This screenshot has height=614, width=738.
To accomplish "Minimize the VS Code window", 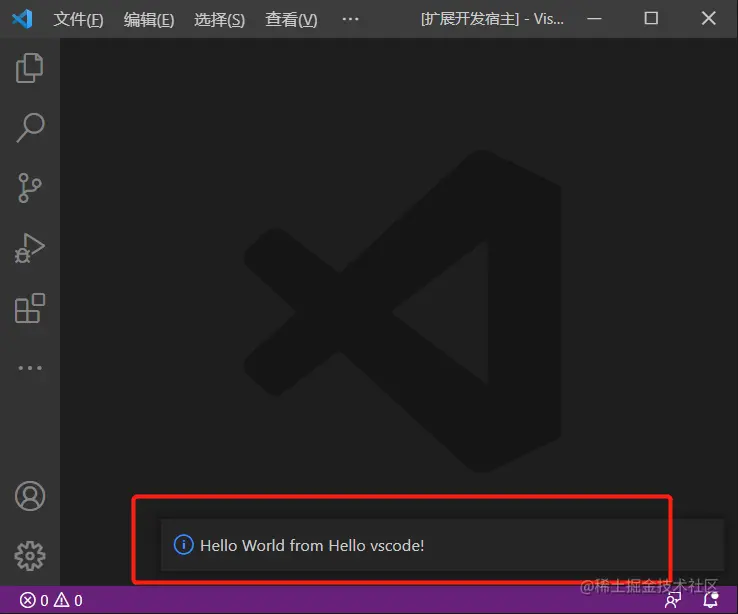I will point(594,19).
